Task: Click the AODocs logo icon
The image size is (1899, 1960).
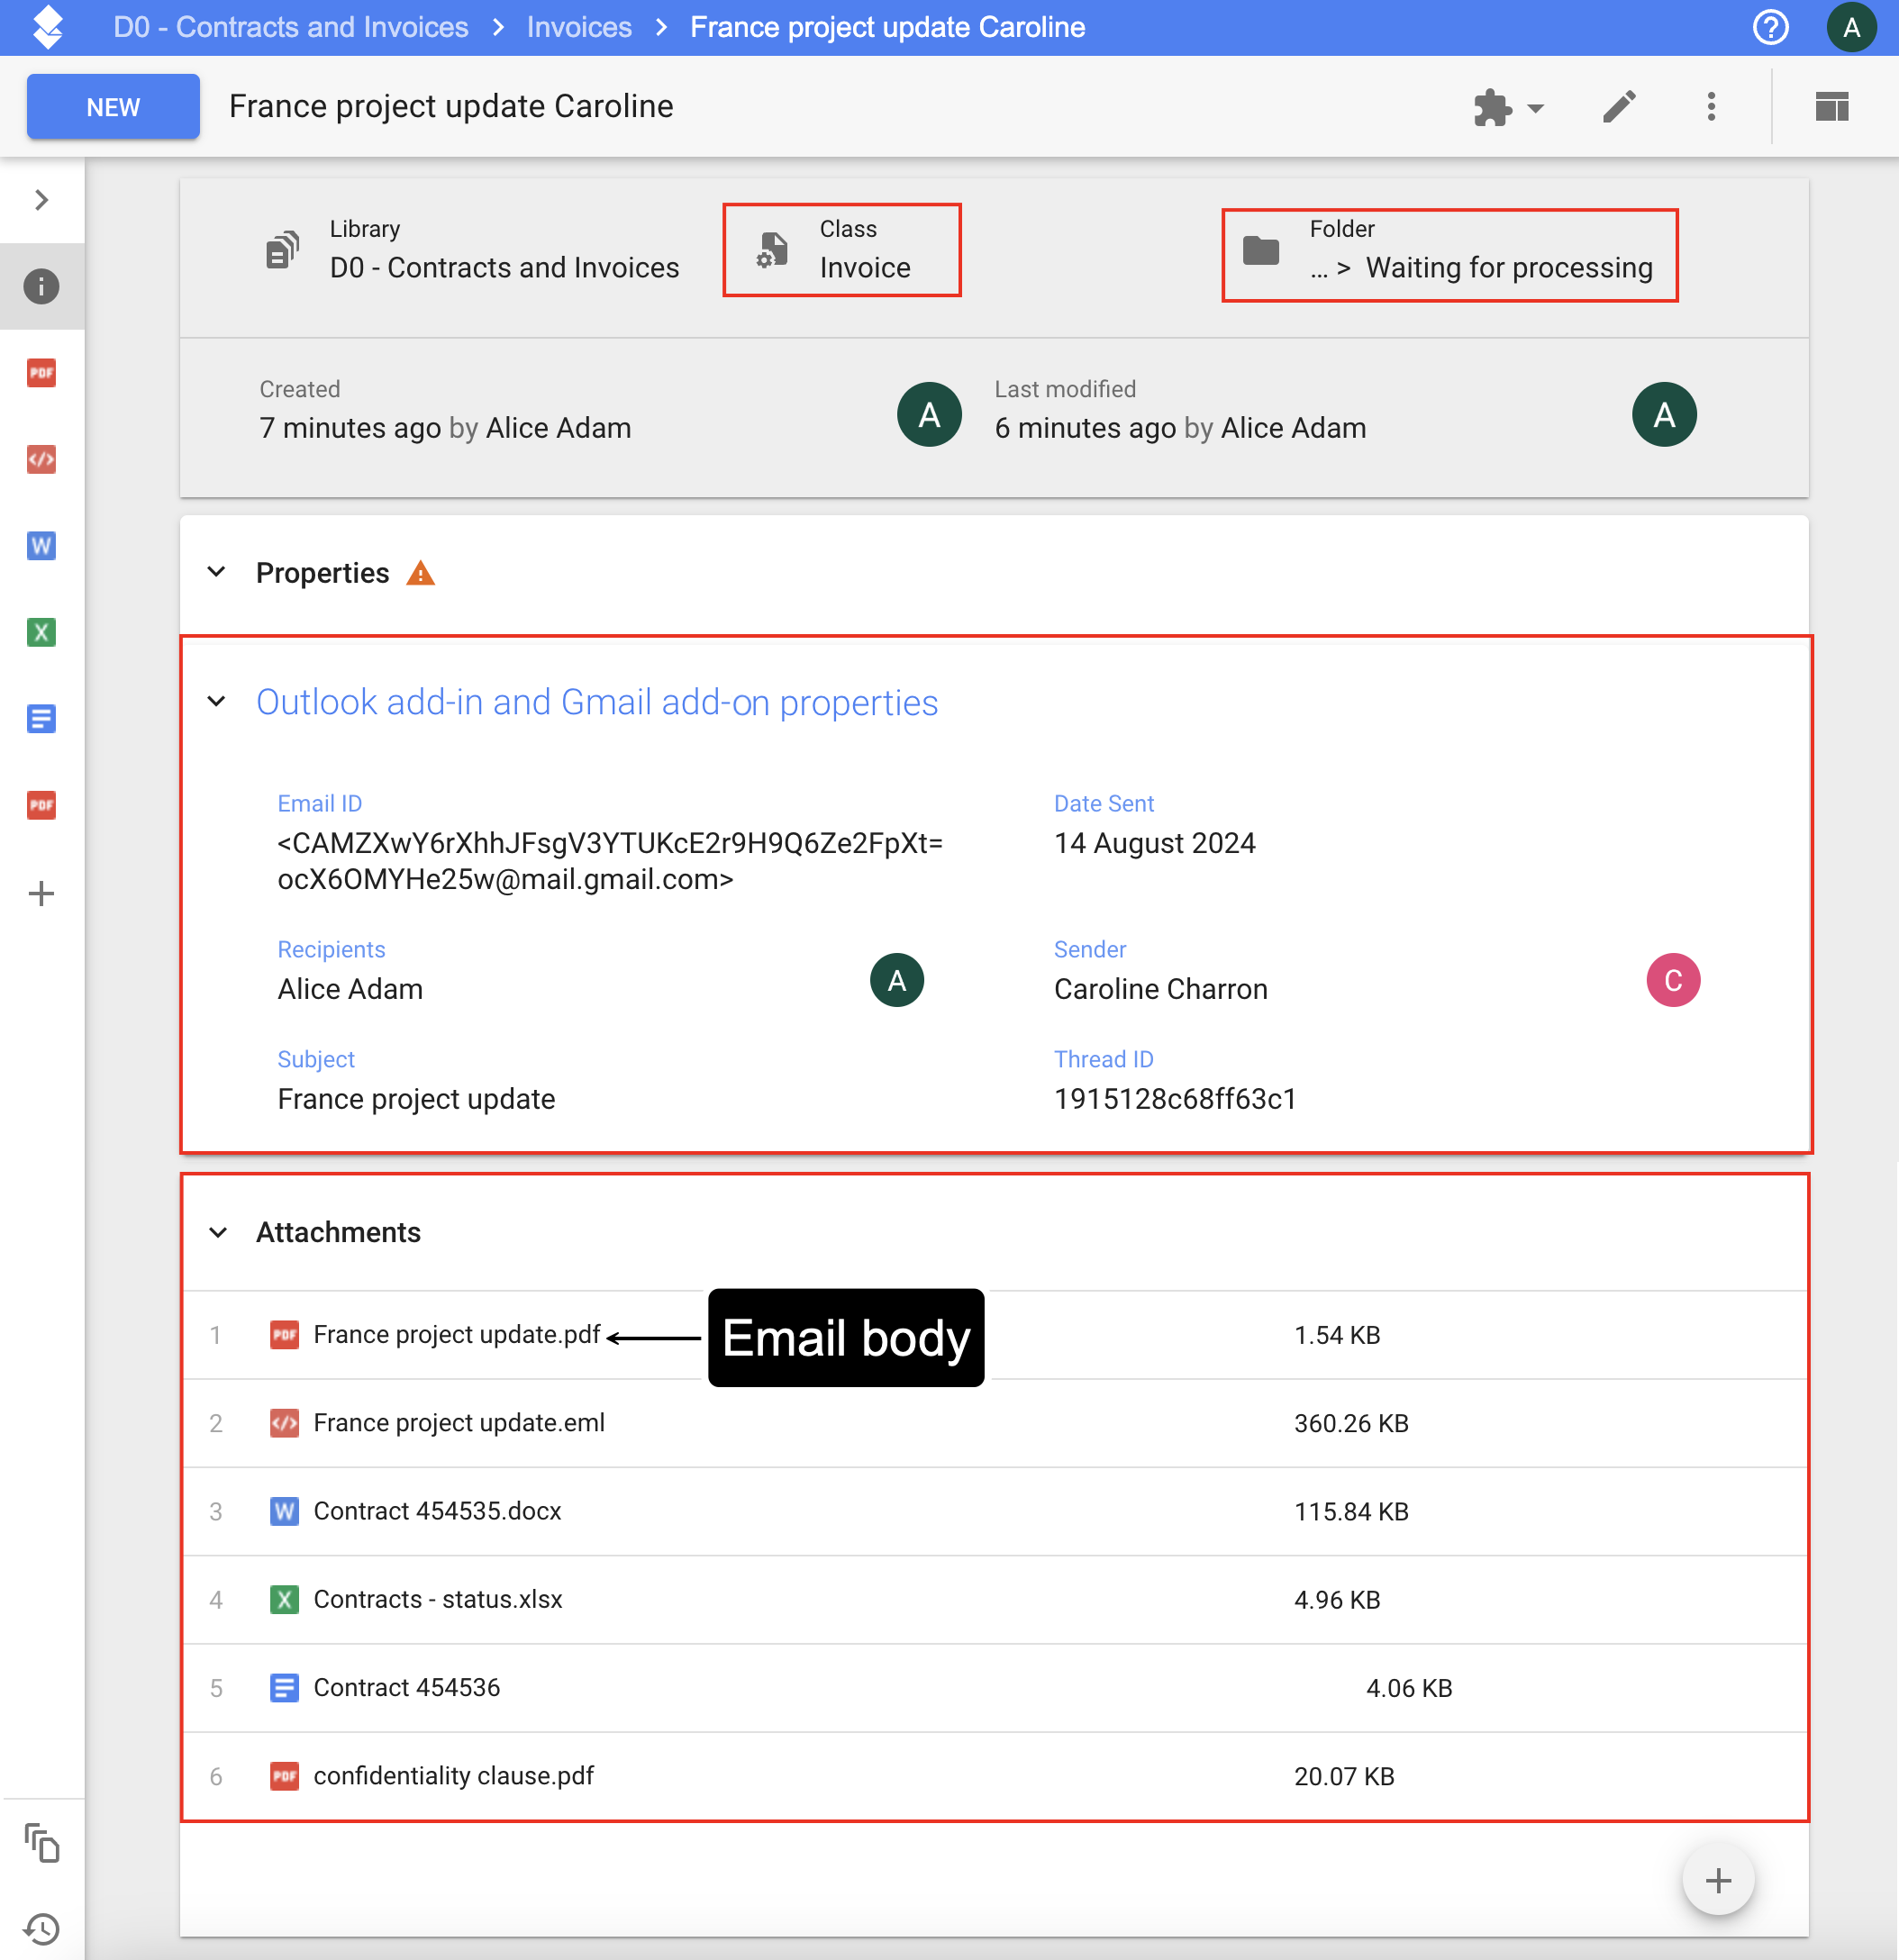Action: pyautogui.click(x=47, y=27)
